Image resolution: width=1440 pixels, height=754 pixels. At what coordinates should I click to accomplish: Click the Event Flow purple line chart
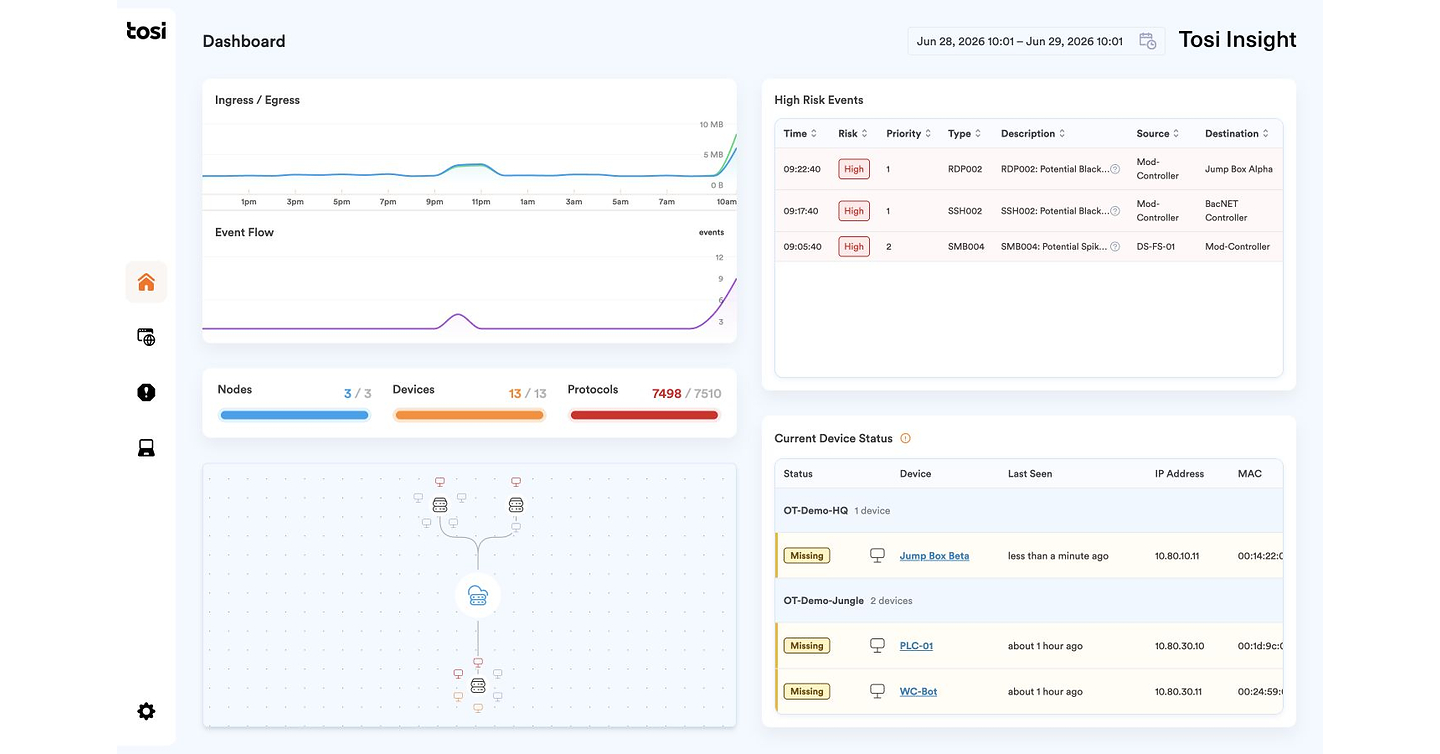[469, 298]
